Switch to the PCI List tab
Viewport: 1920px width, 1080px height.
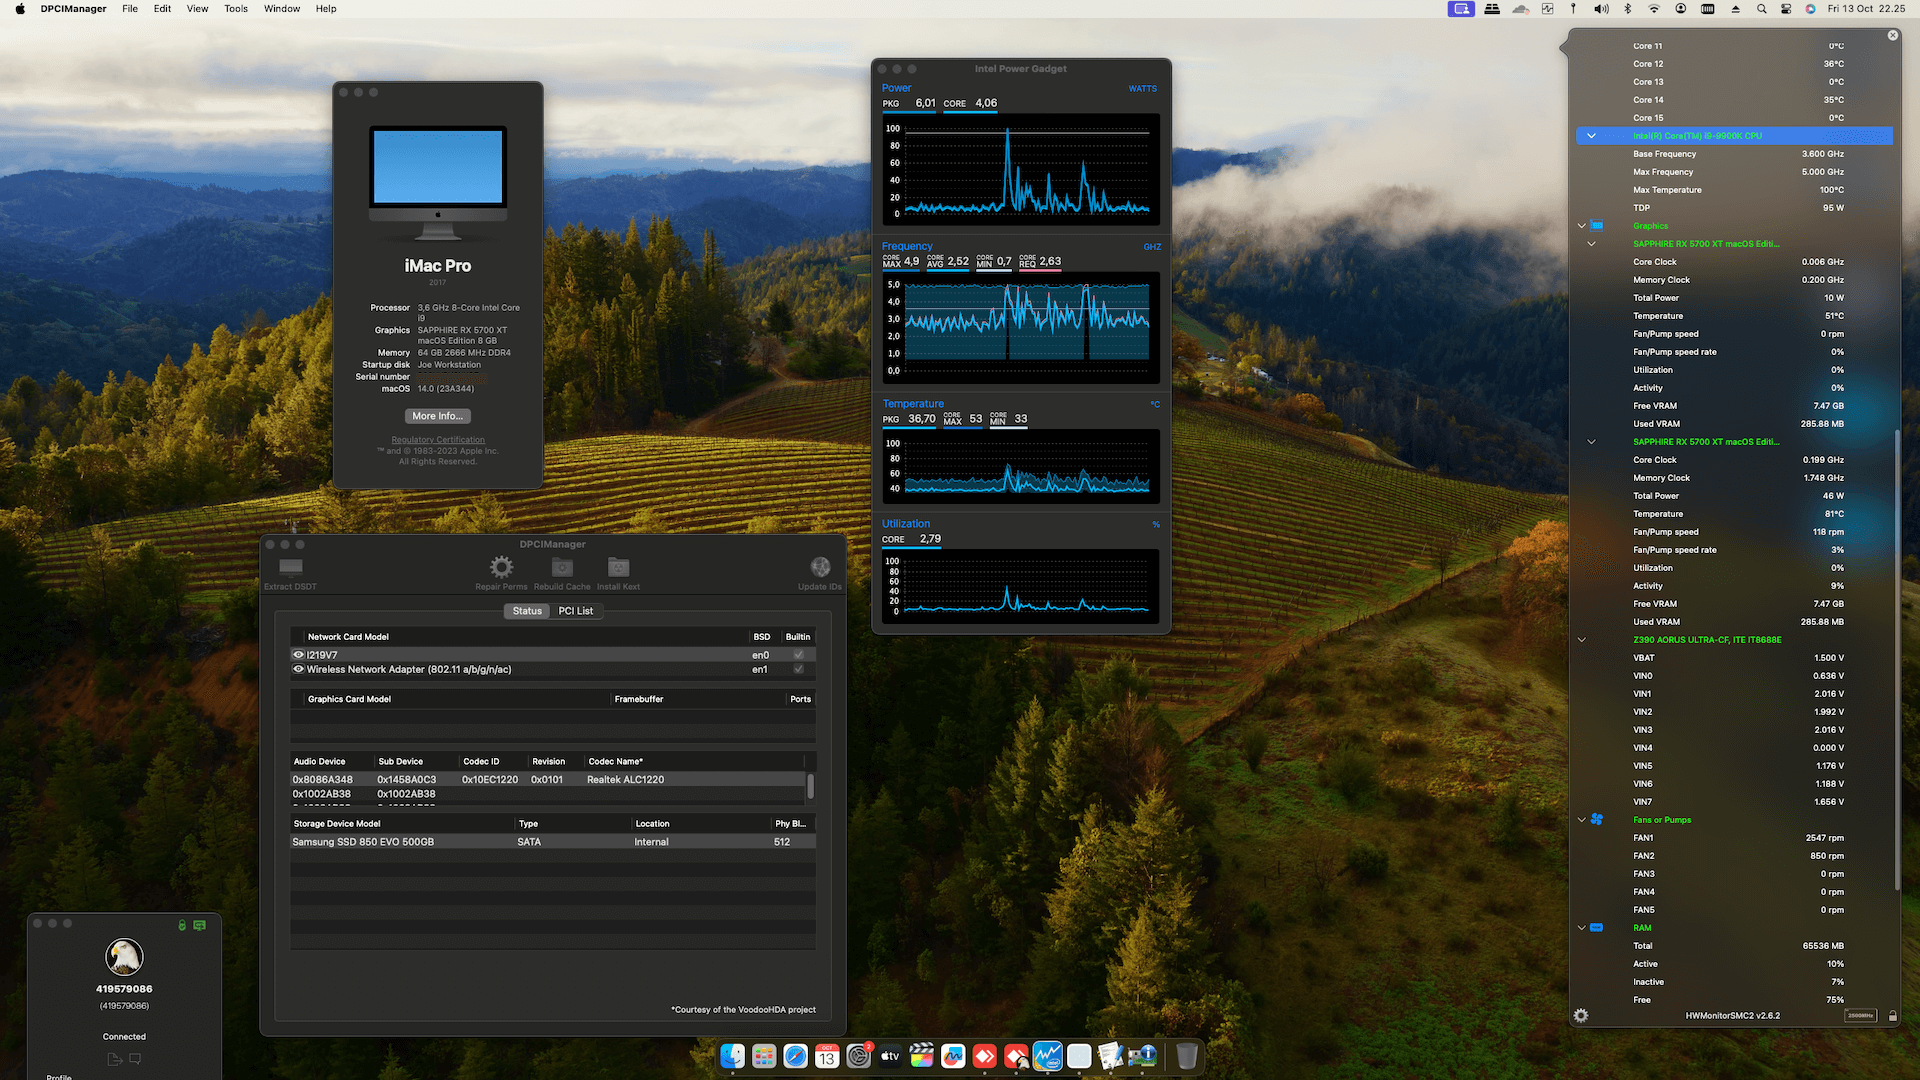point(575,611)
